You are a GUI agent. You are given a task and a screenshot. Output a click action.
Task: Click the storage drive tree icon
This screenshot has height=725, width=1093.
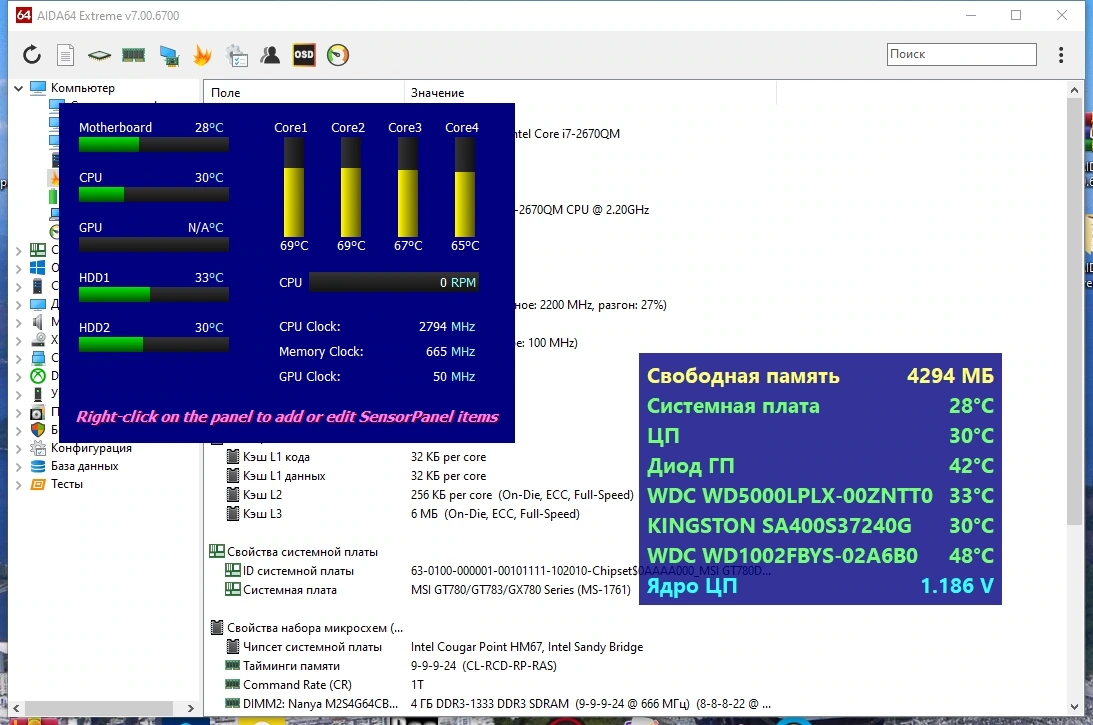pyautogui.click(x=38, y=339)
